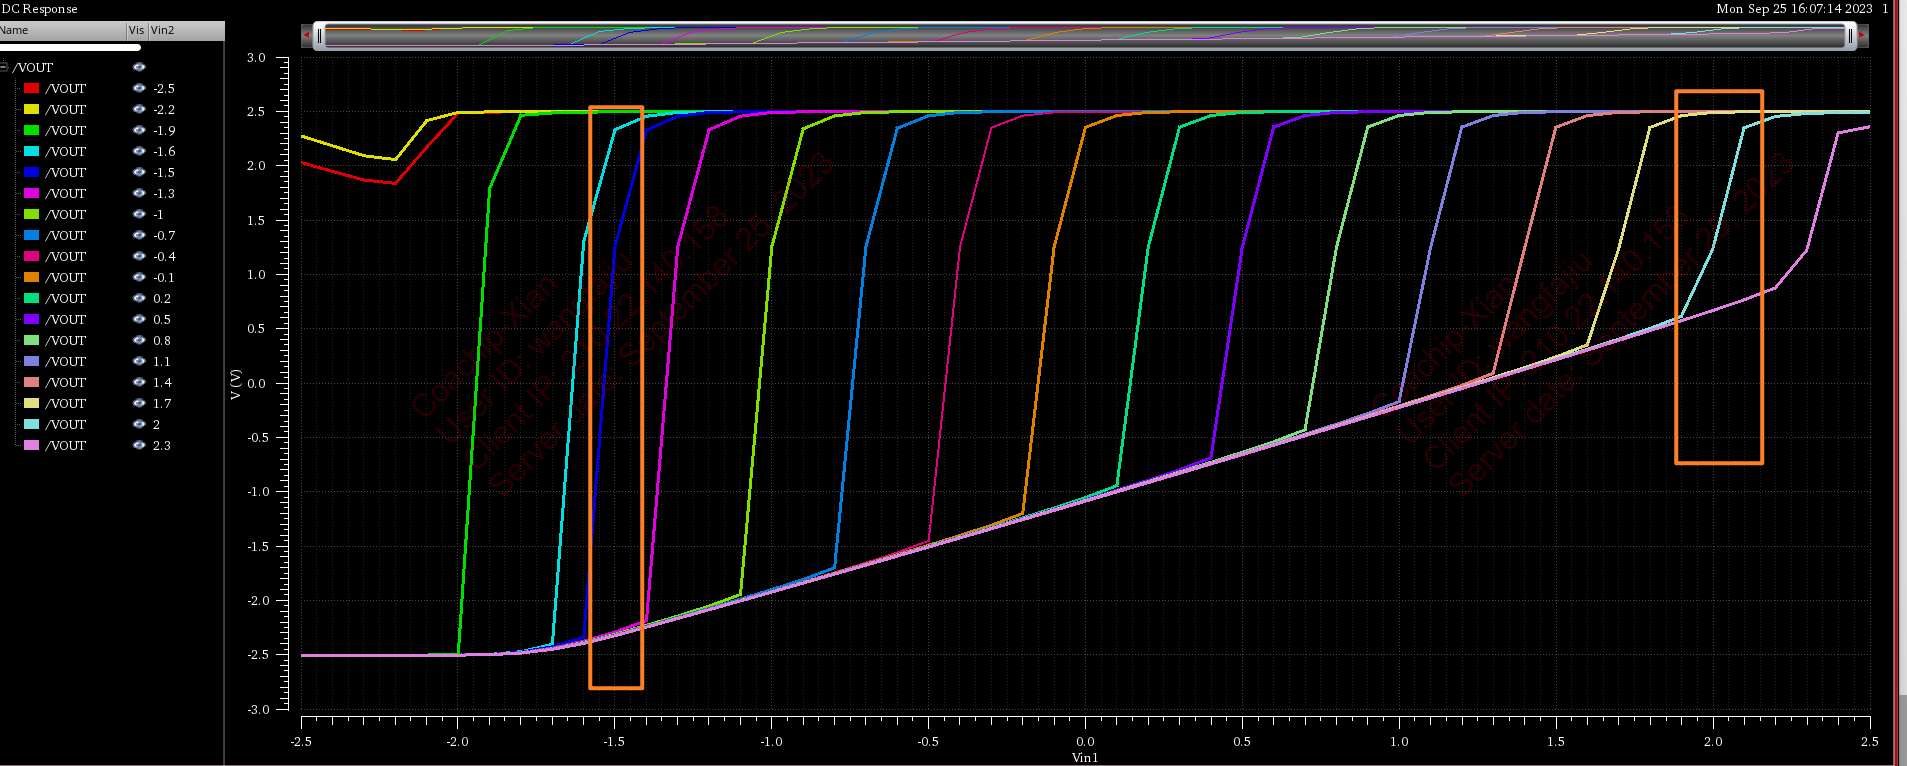
Task: Select the orange swatch of the -0.1 trace
Action: tap(32, 277)
